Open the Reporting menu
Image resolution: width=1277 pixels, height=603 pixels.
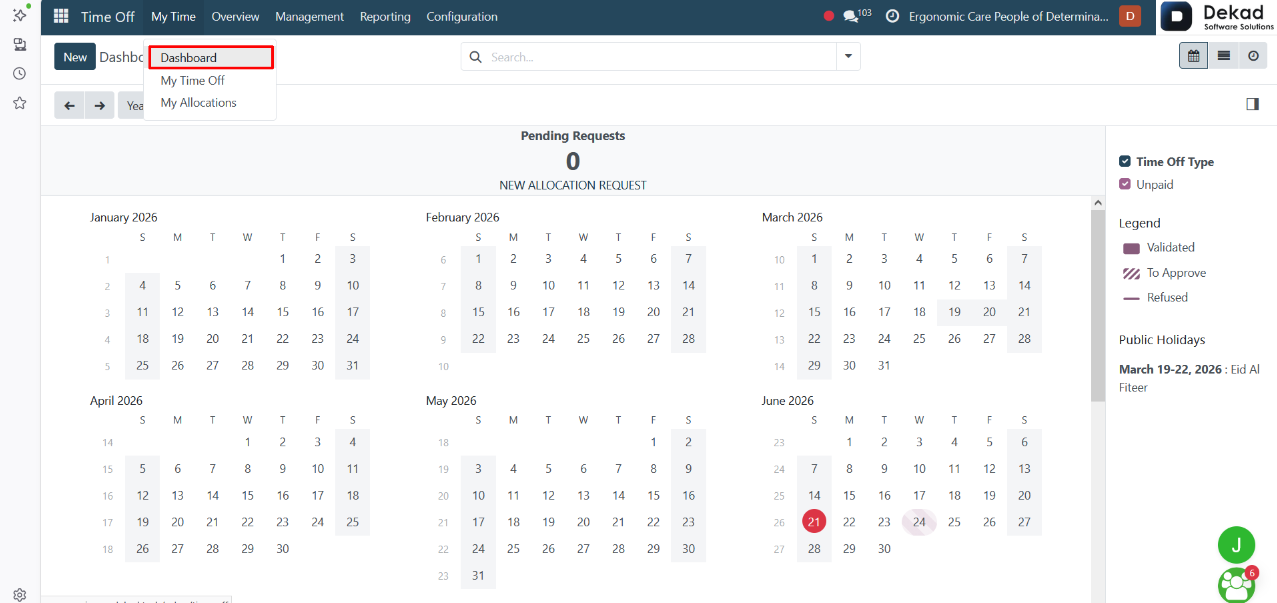pos(385,16)
